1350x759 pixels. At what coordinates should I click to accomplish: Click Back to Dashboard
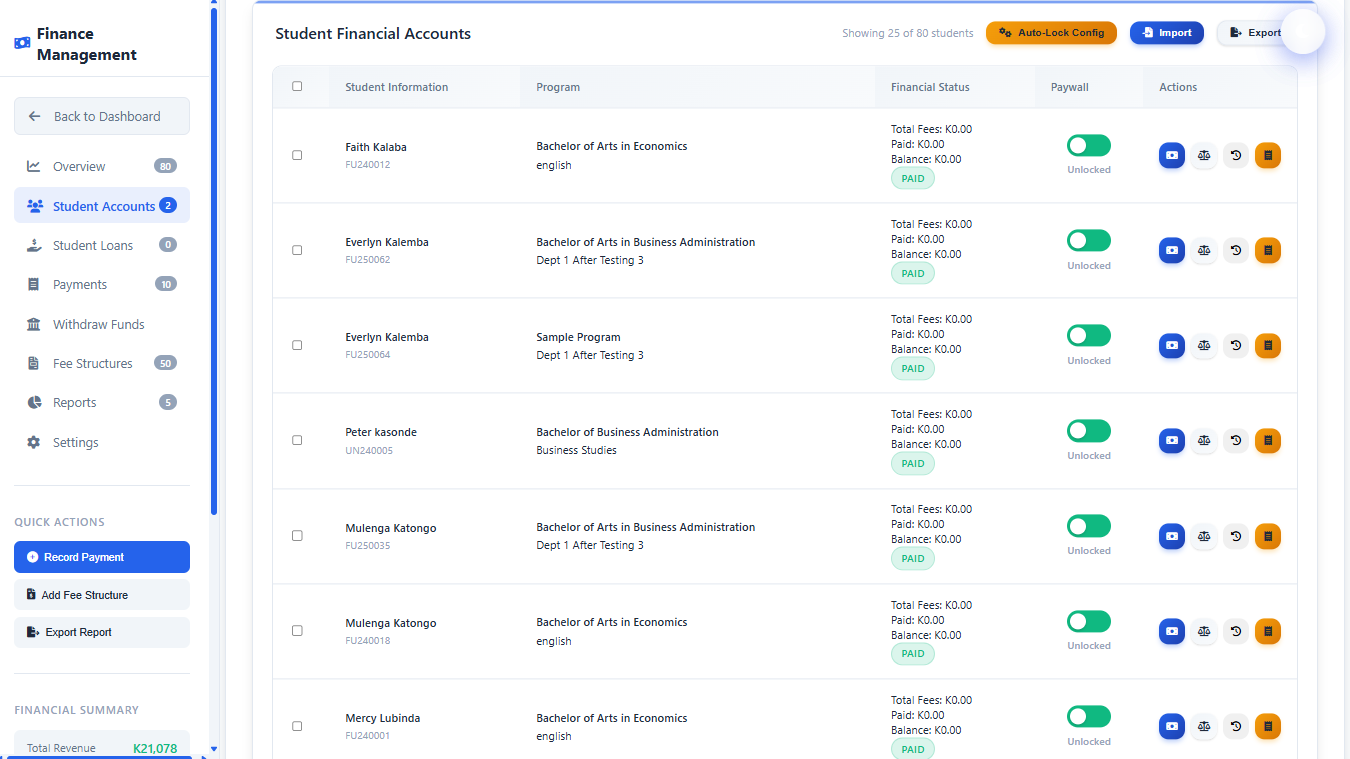pos(102,116)
